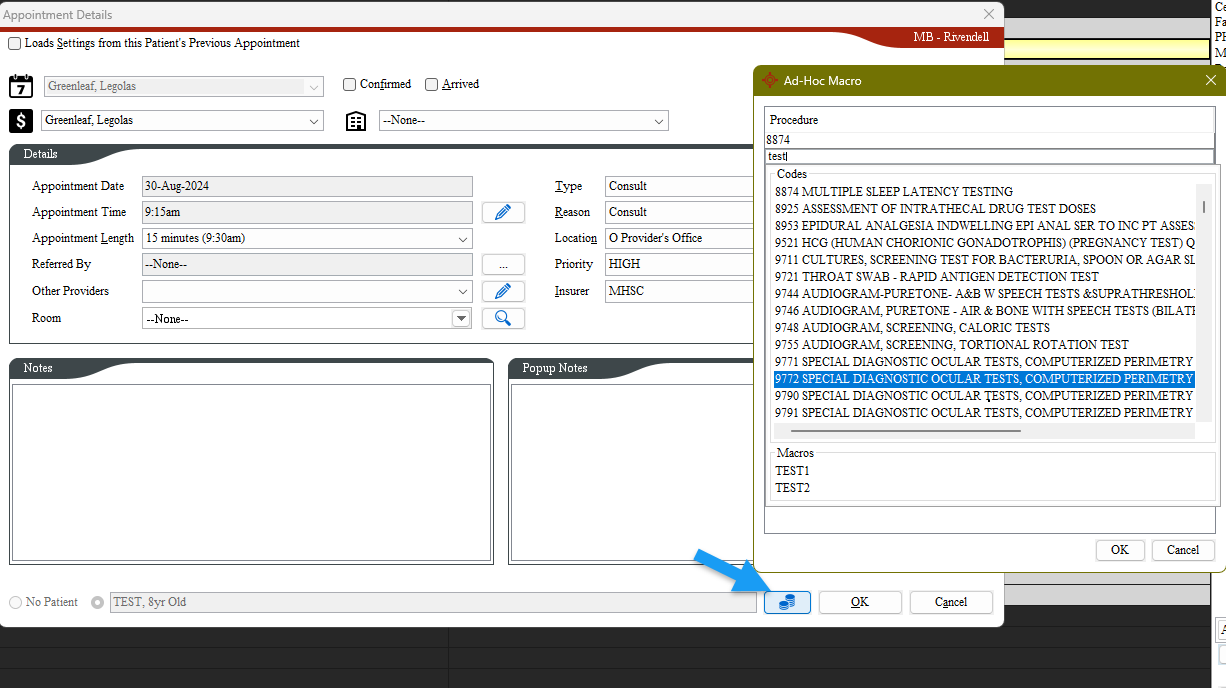Select code 8874 Multiple Sleep Latency Testing
Viewport: 1226px width, 688px height.
tap(893, 192)
